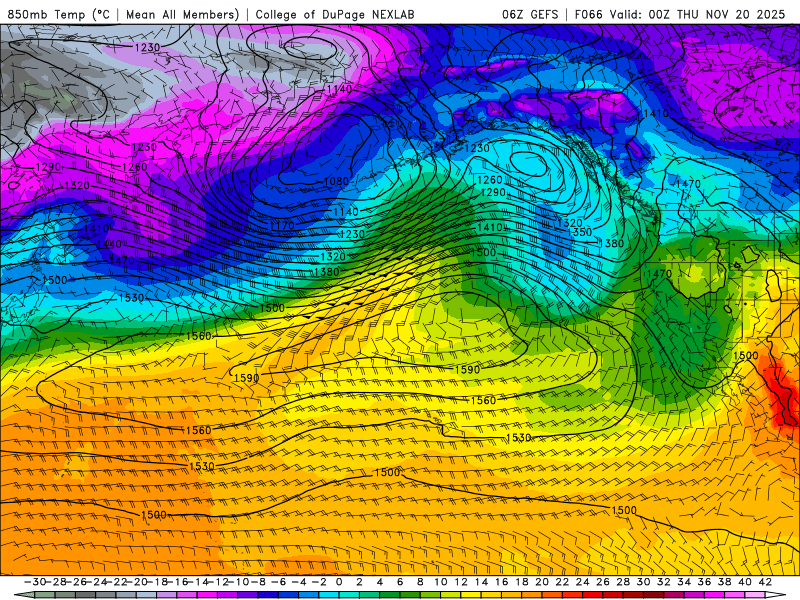800x600 pixels.
Task: Click the 6 value on temperature scale
Action: pyautogui.click(x=400, y=582)
